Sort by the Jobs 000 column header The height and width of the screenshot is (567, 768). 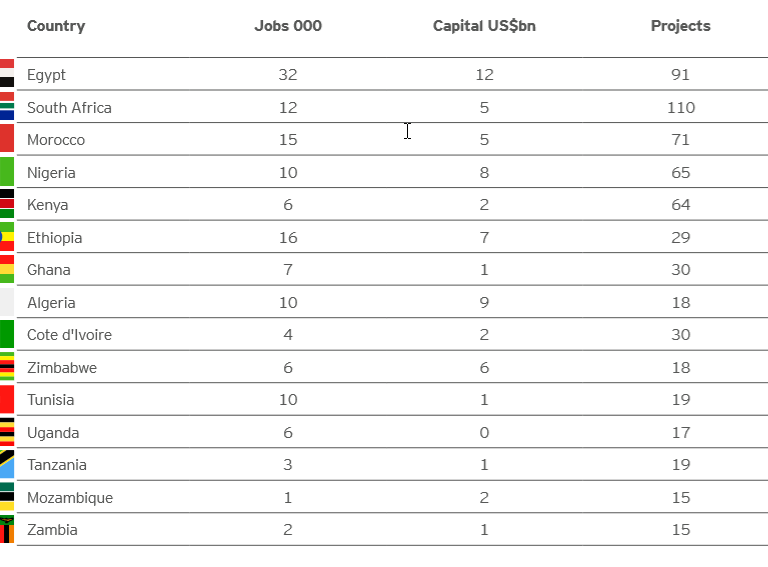pos(288,26)
